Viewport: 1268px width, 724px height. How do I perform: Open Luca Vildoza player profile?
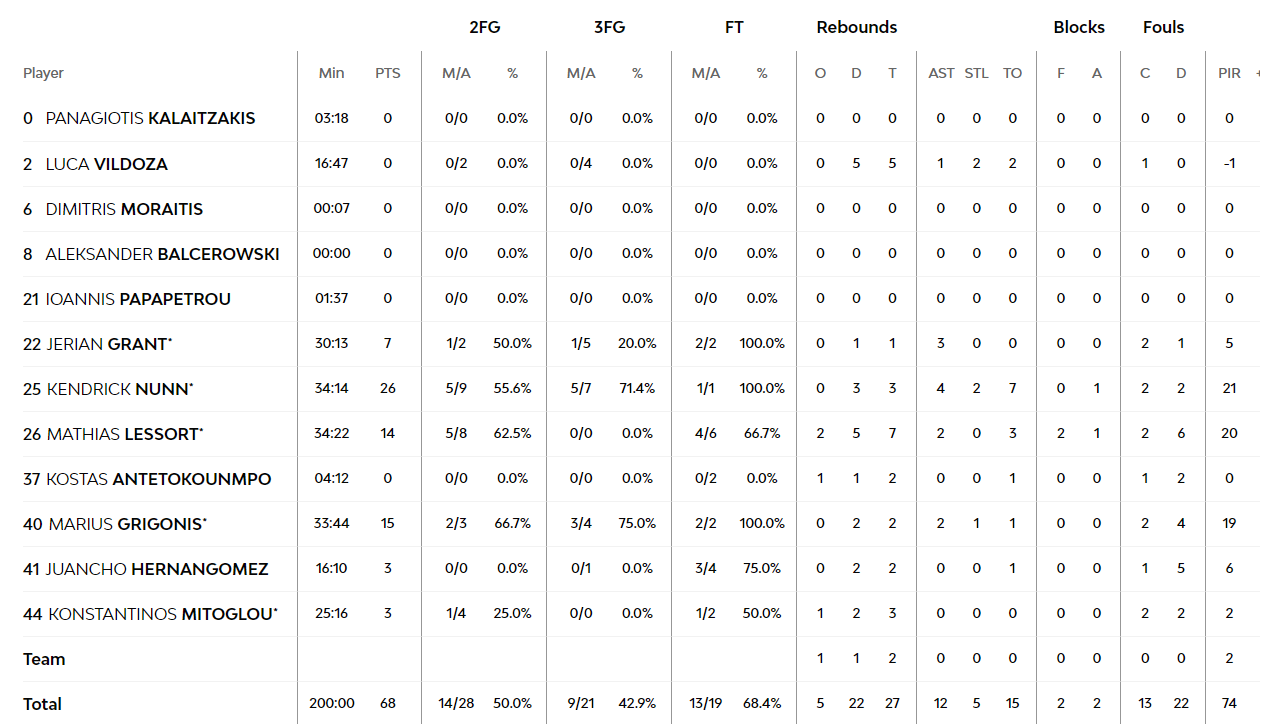107,164
